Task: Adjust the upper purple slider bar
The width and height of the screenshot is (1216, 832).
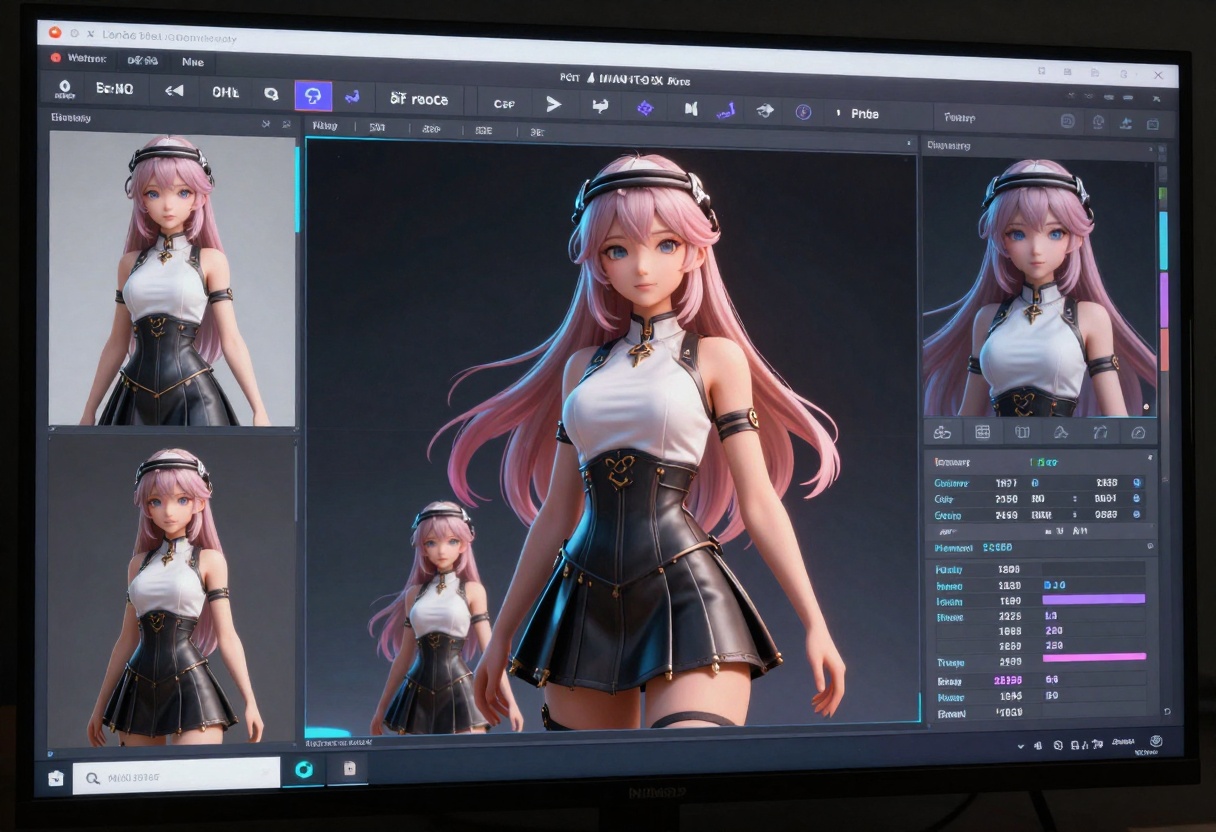Action: (x=1093, y=599)
